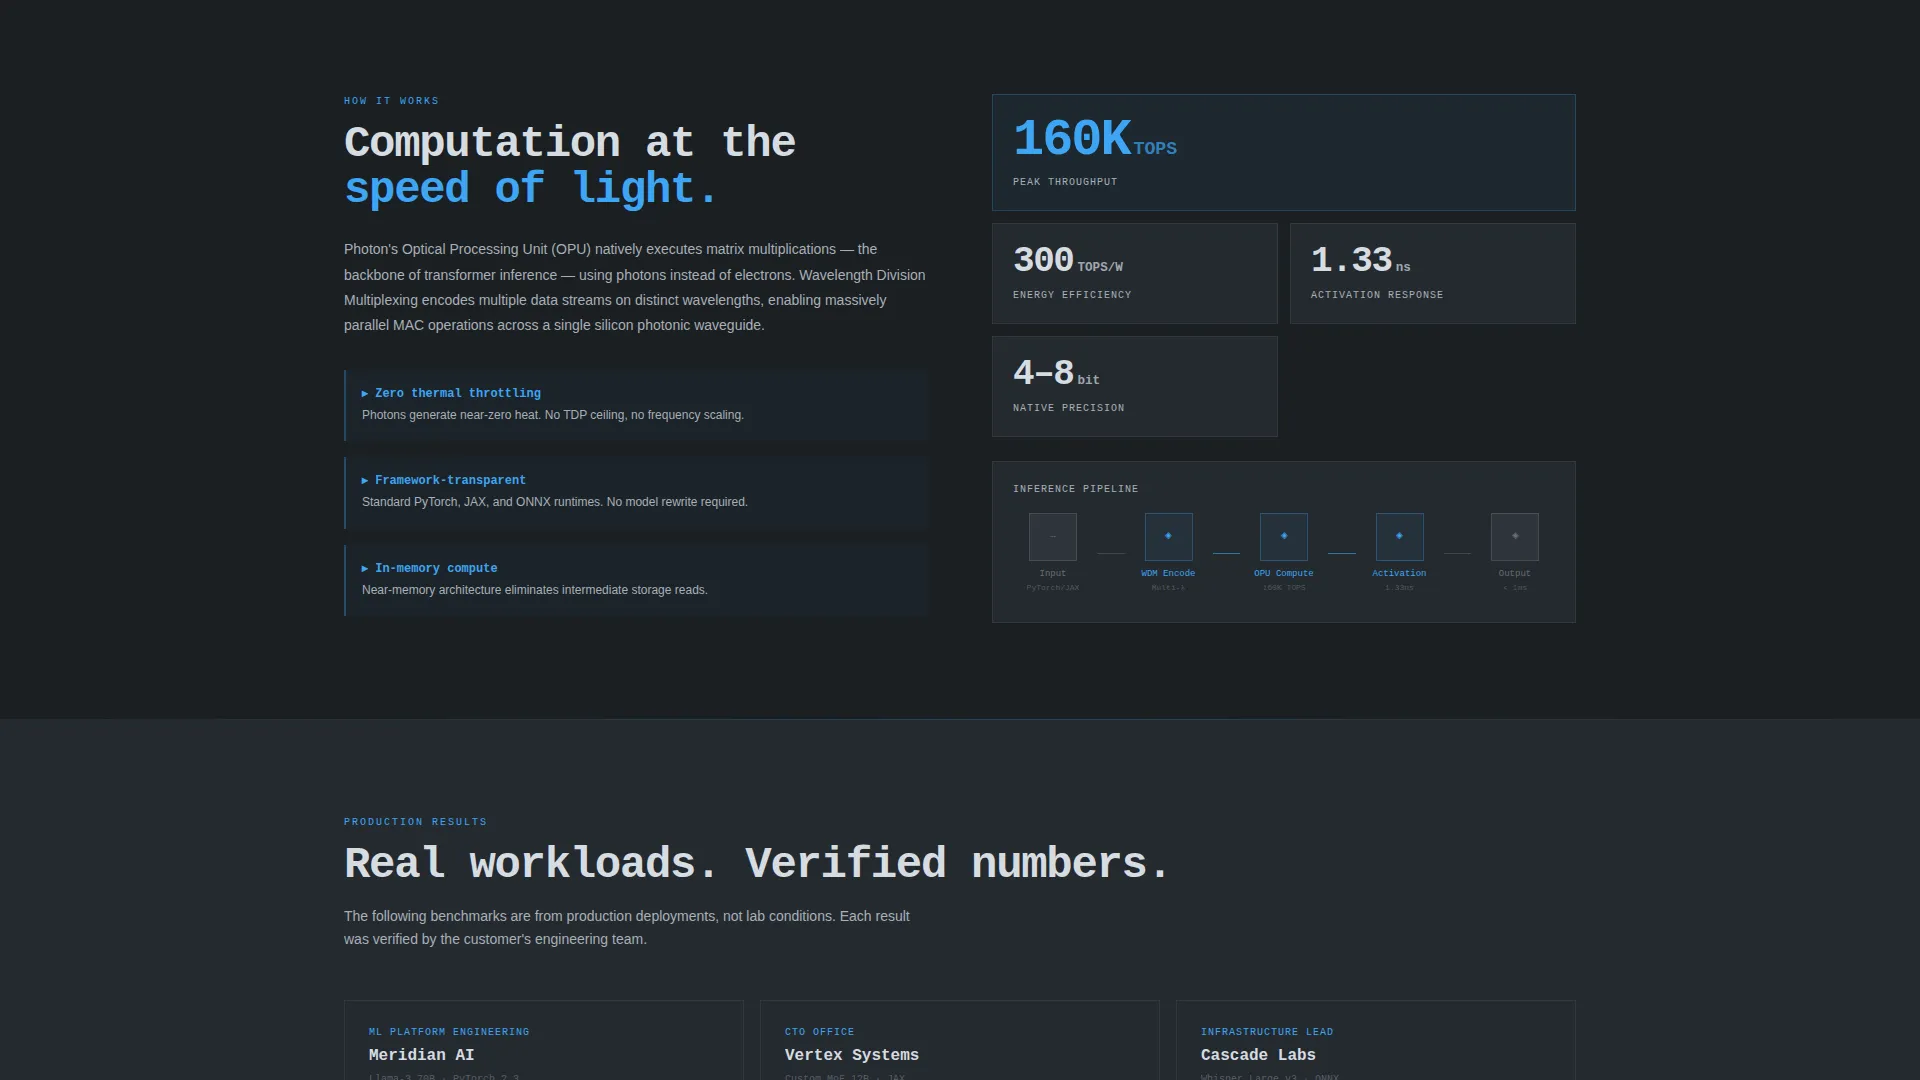Open the Vertex Systems testimonial card
This screenshot has width=1920, height=1080.
coord(960,1040)
